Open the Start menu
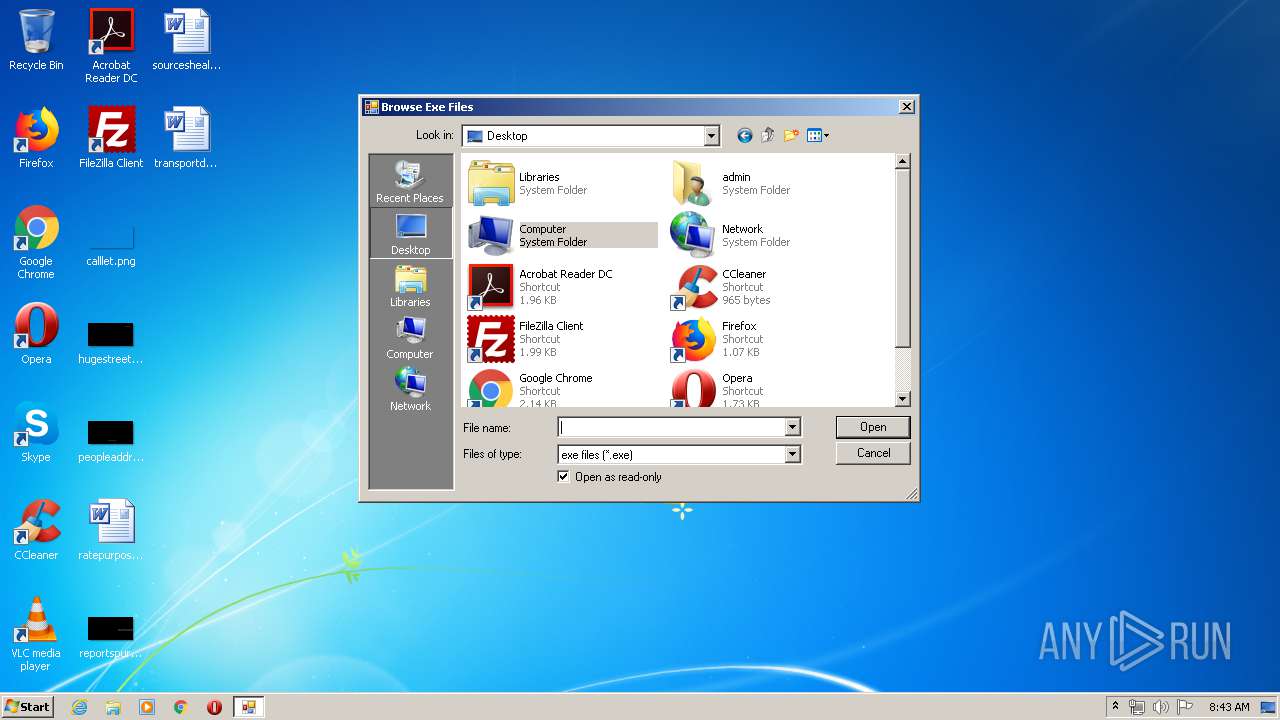 point(28,707)
